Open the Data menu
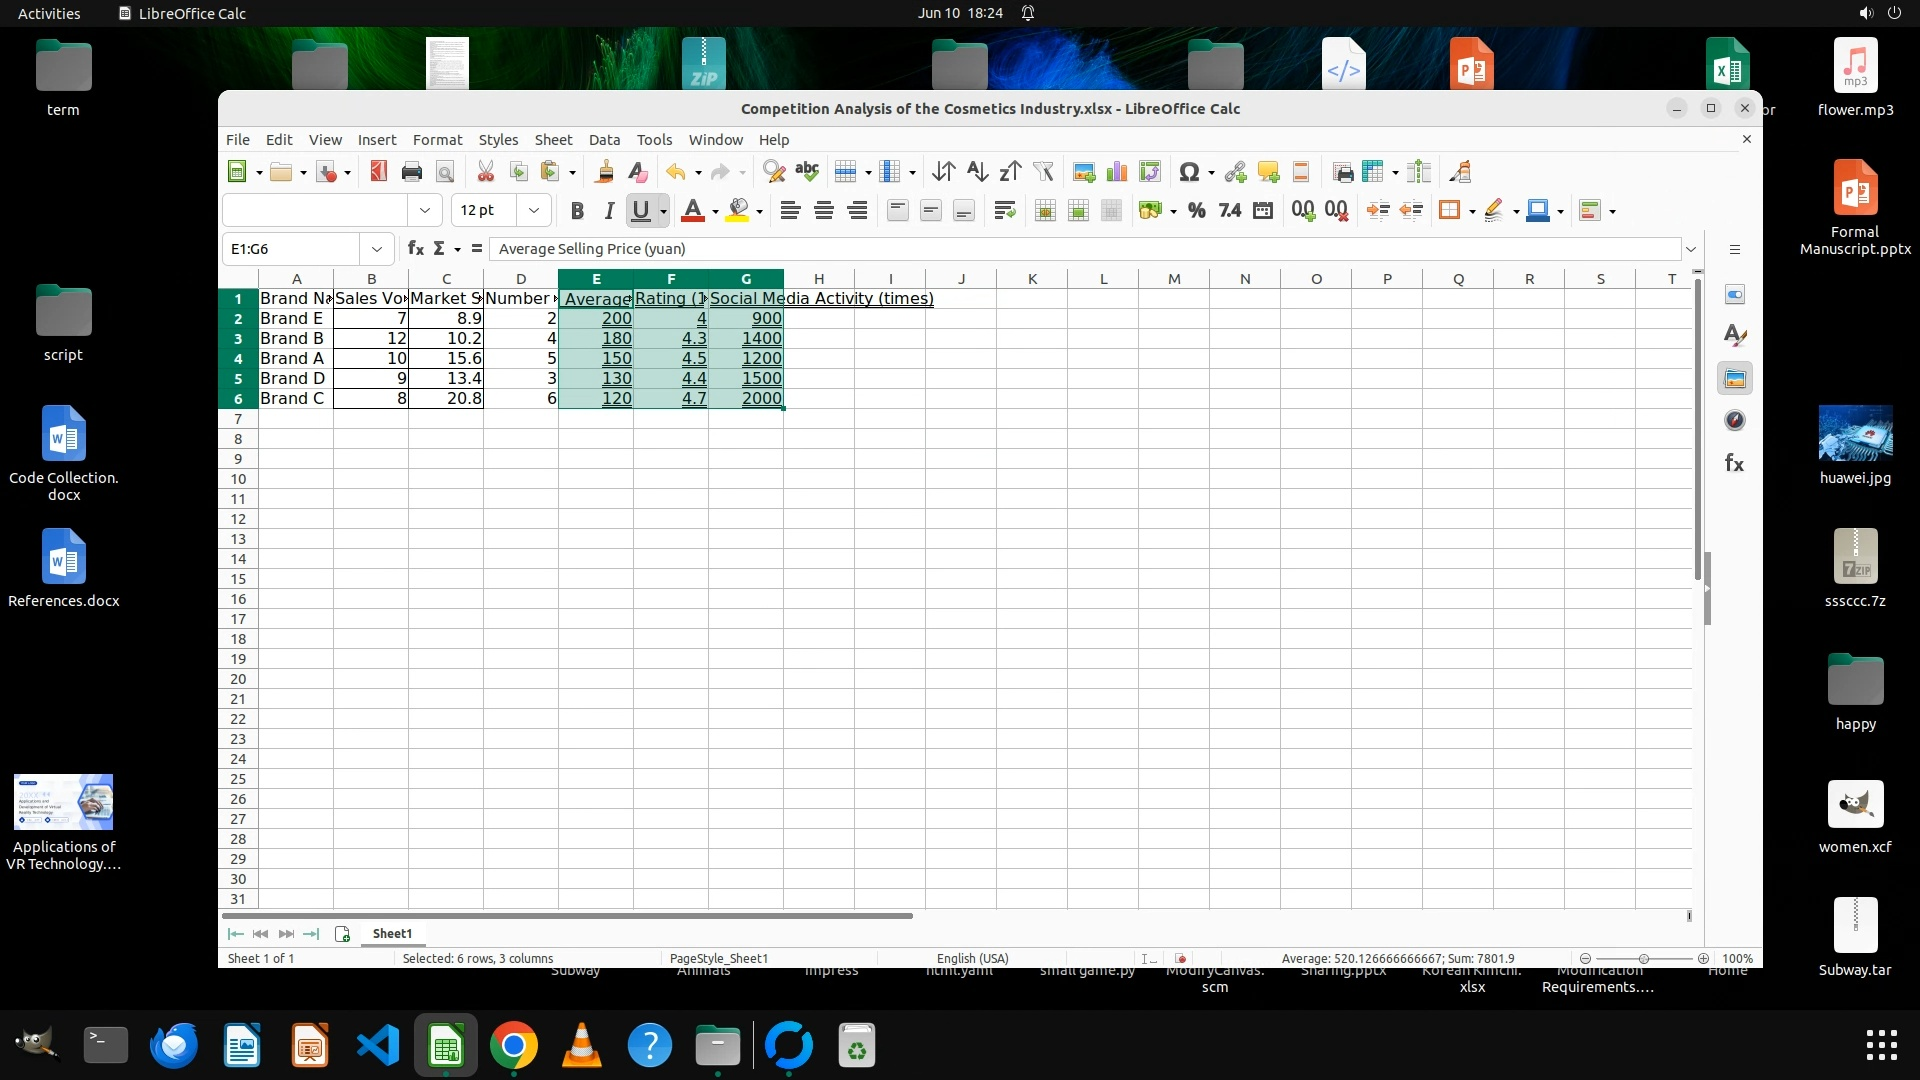 click(603, 140)
